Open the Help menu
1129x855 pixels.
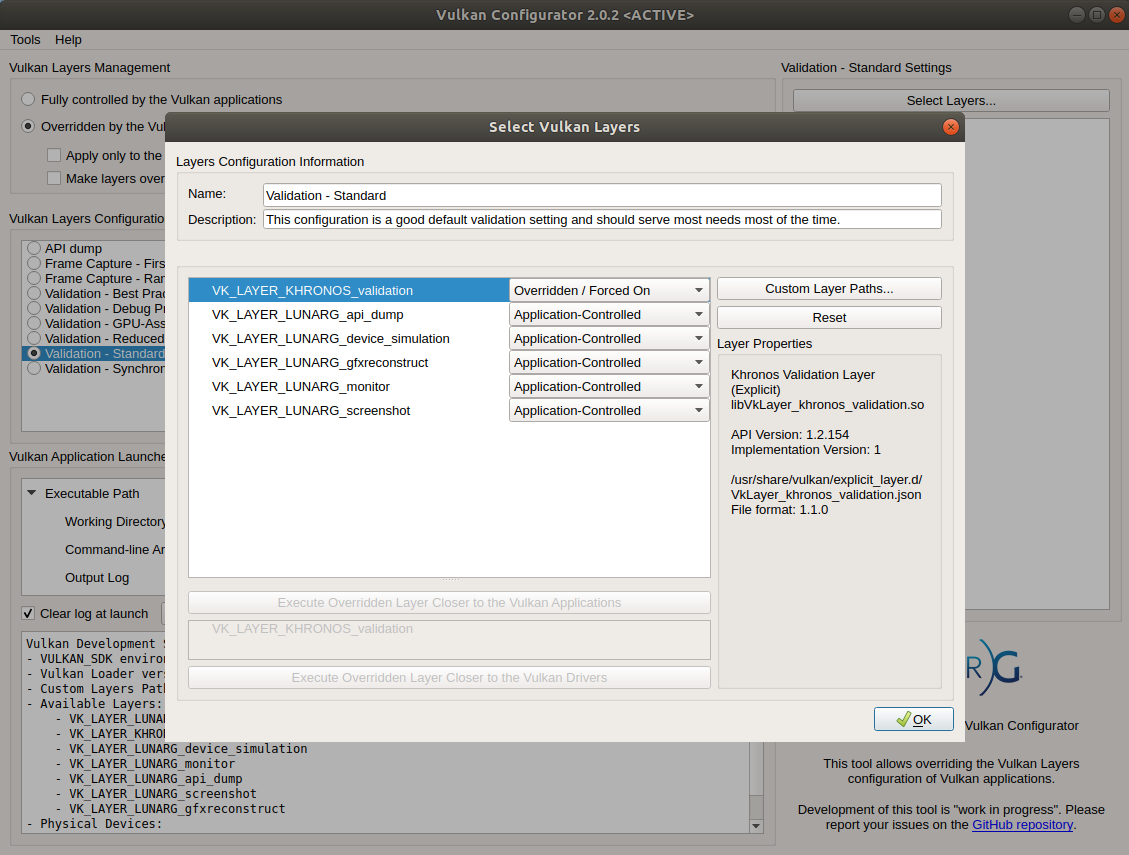pyautogui.click(x=68, y=39)
